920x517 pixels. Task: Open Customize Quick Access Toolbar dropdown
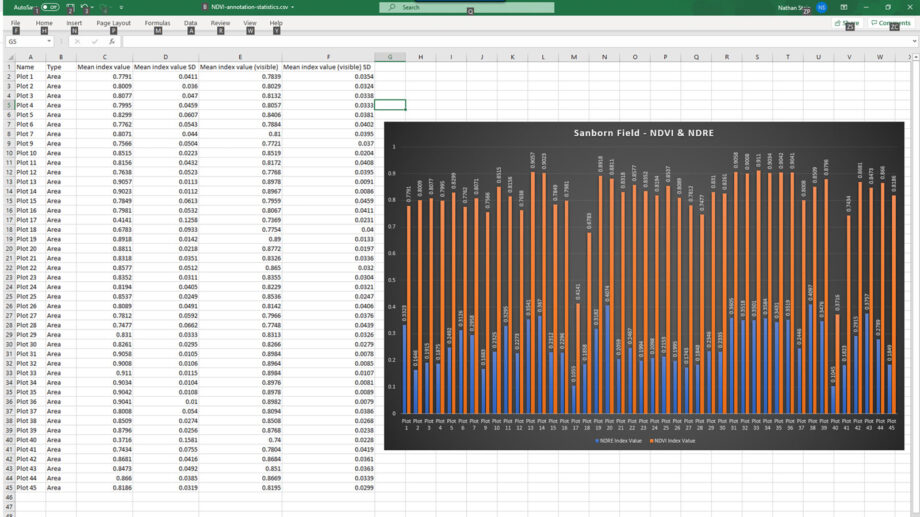tap(121, 8)
